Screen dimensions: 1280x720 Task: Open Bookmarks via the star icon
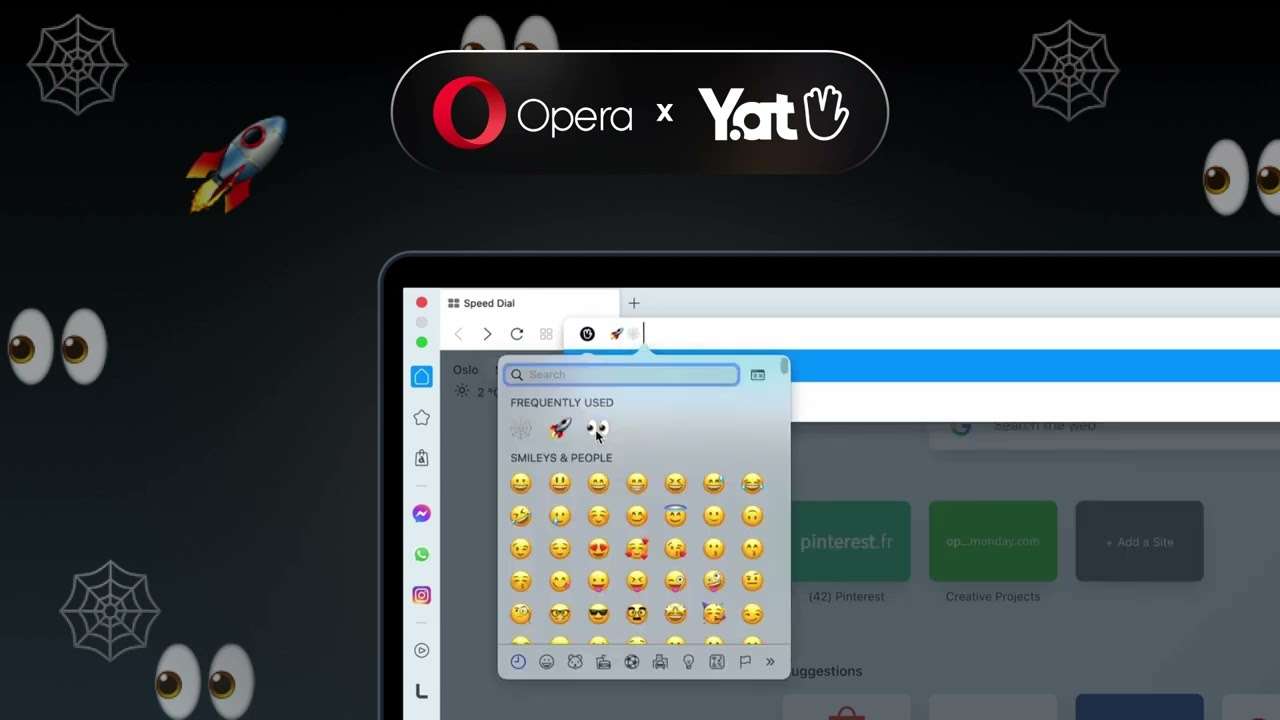(x=421, y=418)
